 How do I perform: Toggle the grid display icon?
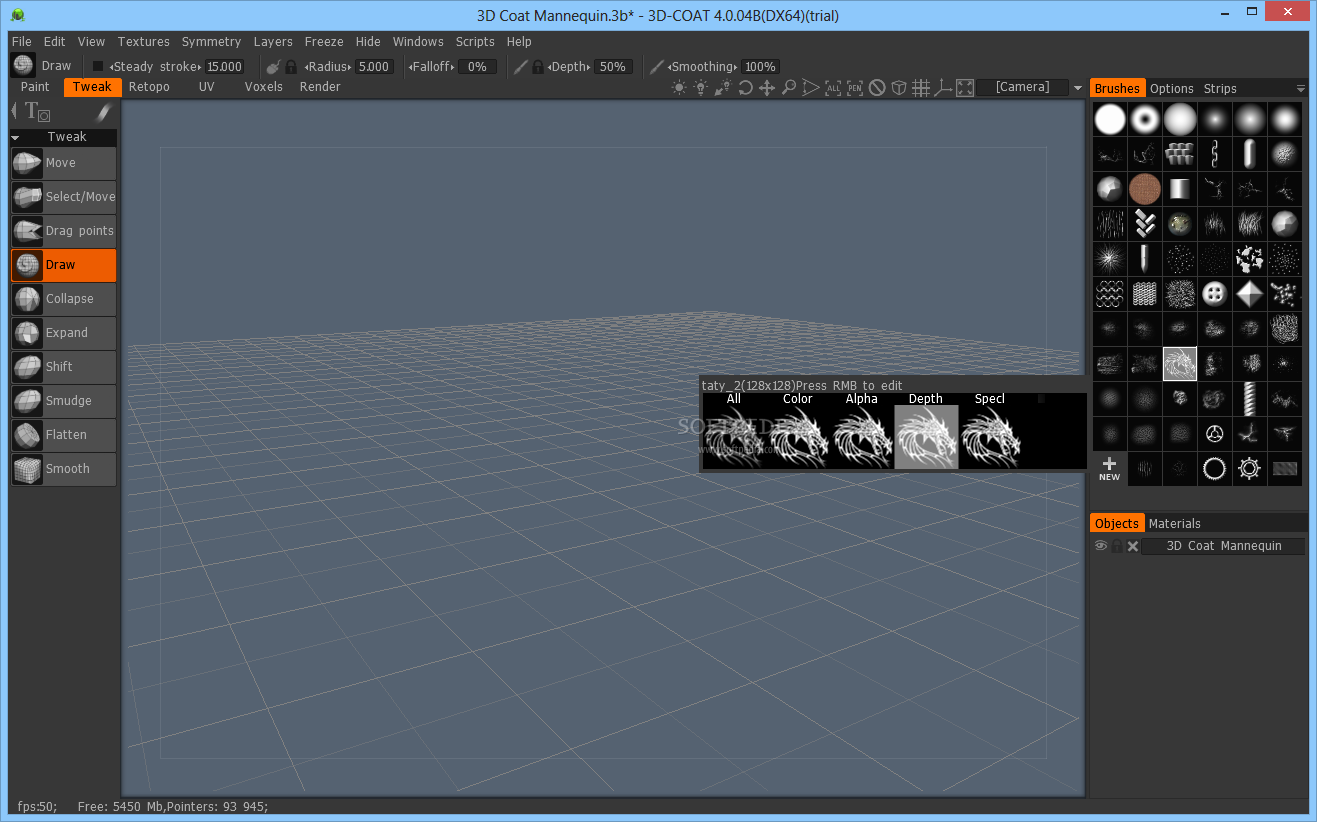point(921,88)
